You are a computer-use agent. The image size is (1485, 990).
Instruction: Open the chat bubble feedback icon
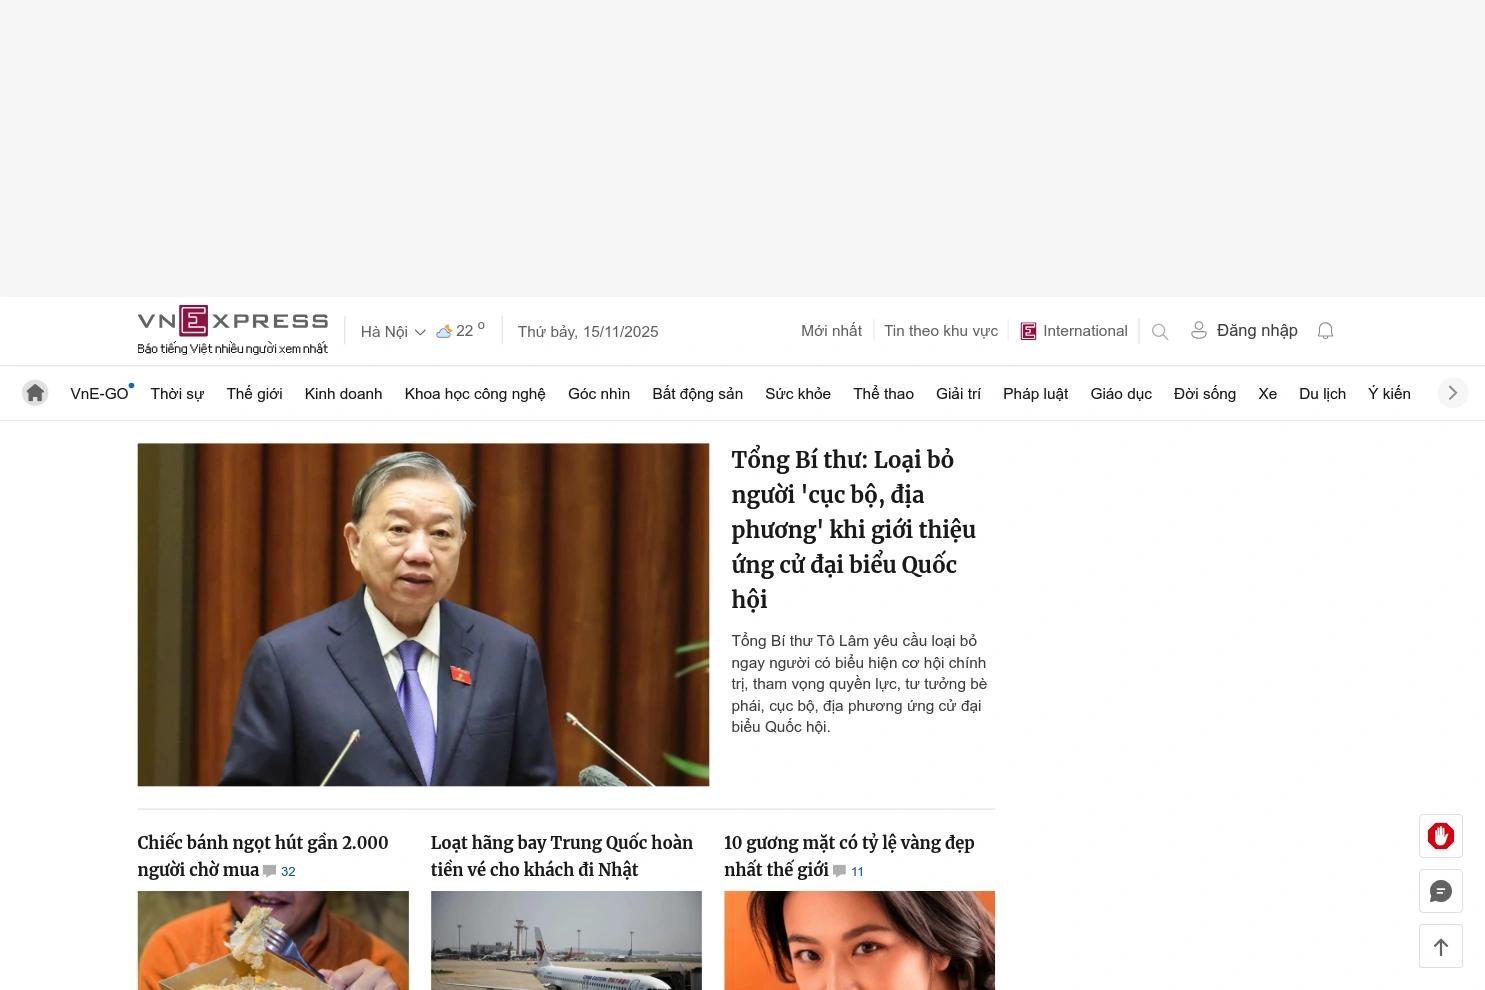pos(1440,891)
